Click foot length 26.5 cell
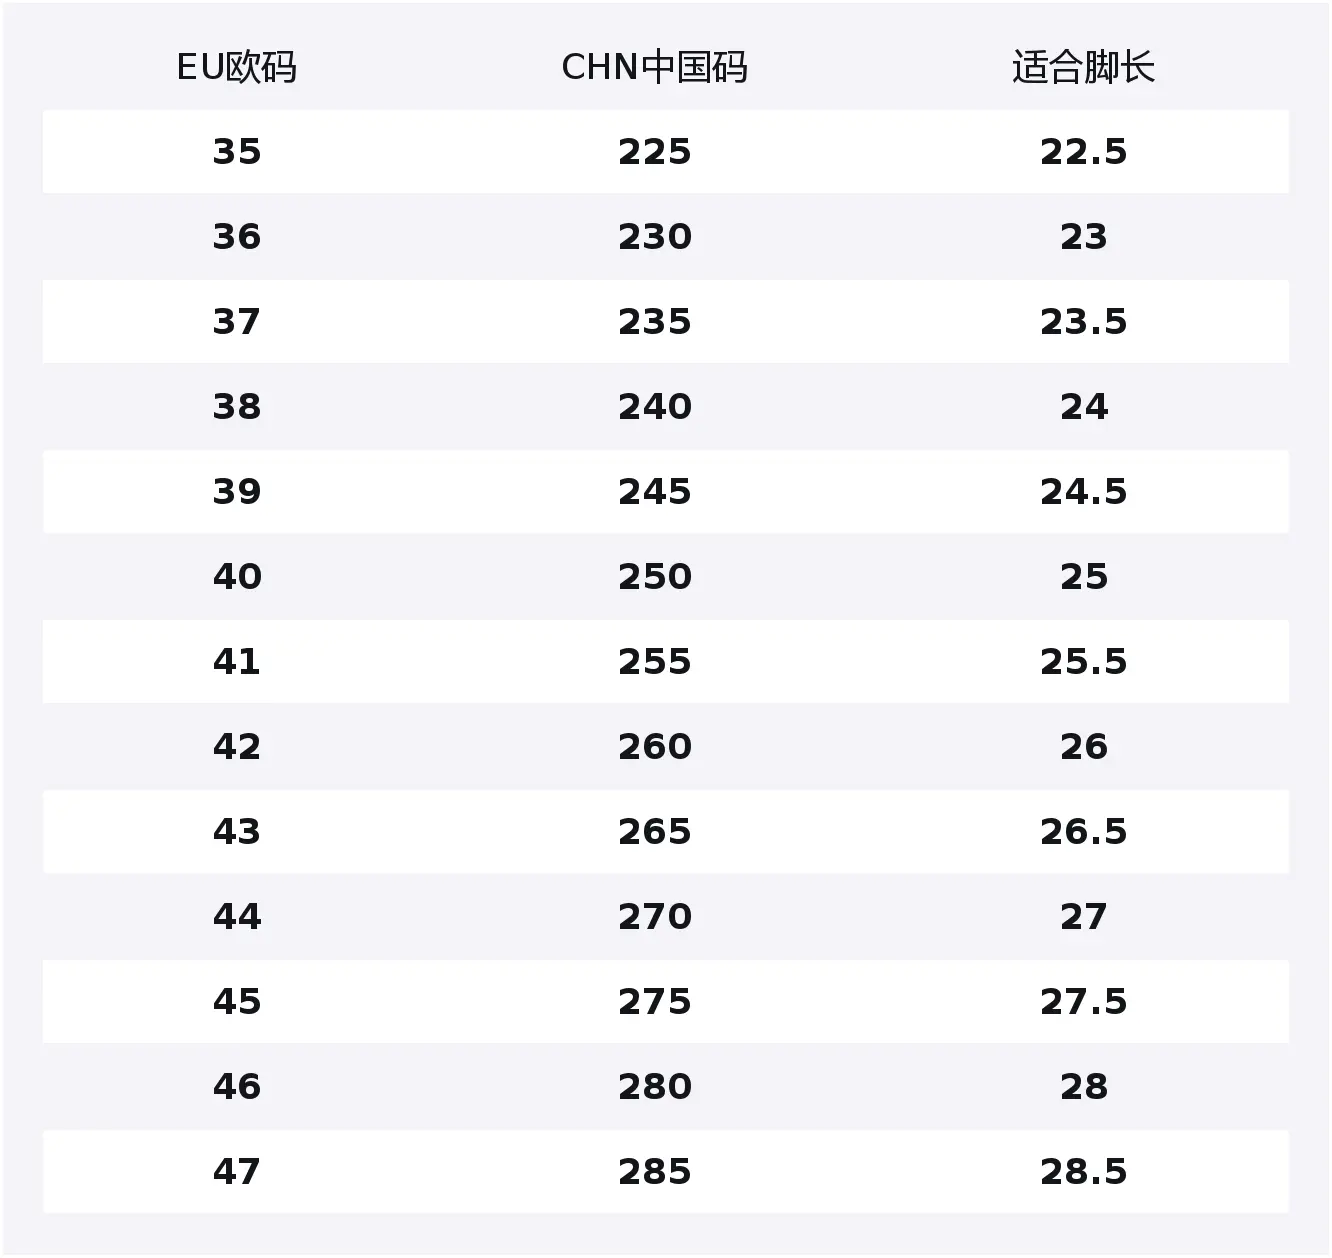1332x1258 pixels. (1083, 832)
